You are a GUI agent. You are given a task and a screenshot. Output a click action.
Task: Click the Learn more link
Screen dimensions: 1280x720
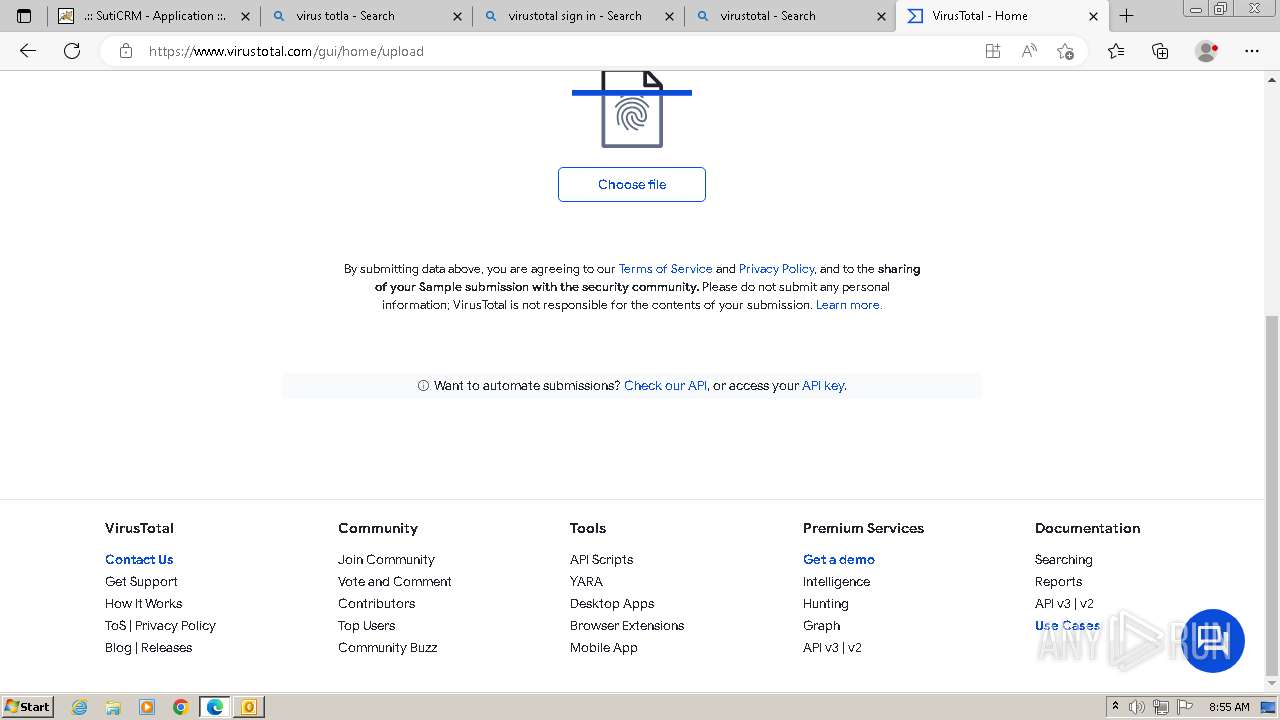click(848, 305)
